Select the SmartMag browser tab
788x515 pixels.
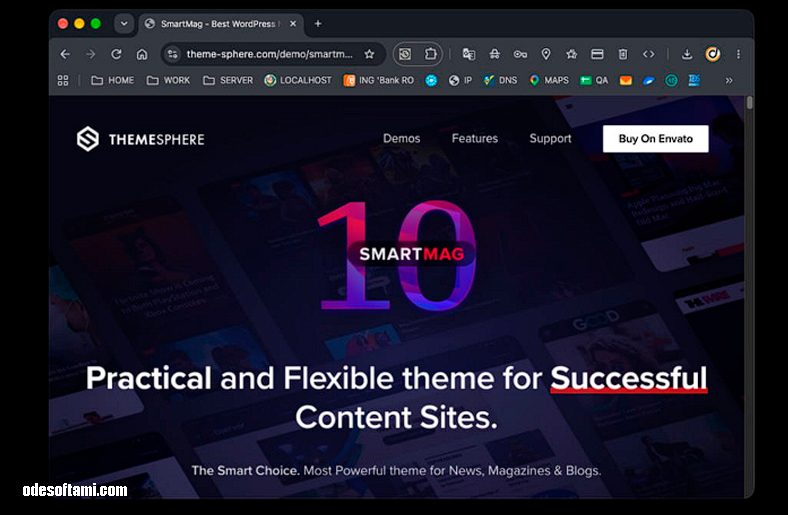point(221,24)
